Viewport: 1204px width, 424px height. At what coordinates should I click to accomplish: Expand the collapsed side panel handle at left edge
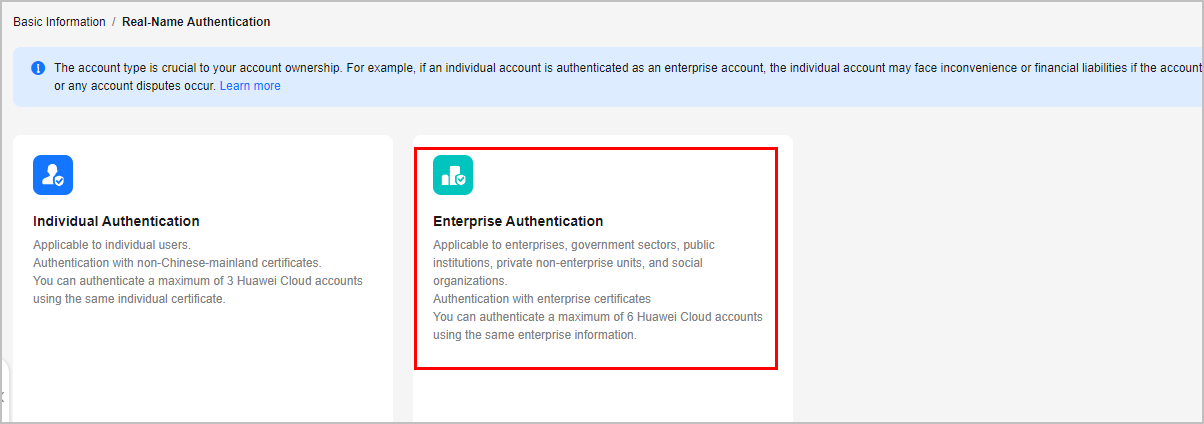pyautogui.click(x=3, y=392)
